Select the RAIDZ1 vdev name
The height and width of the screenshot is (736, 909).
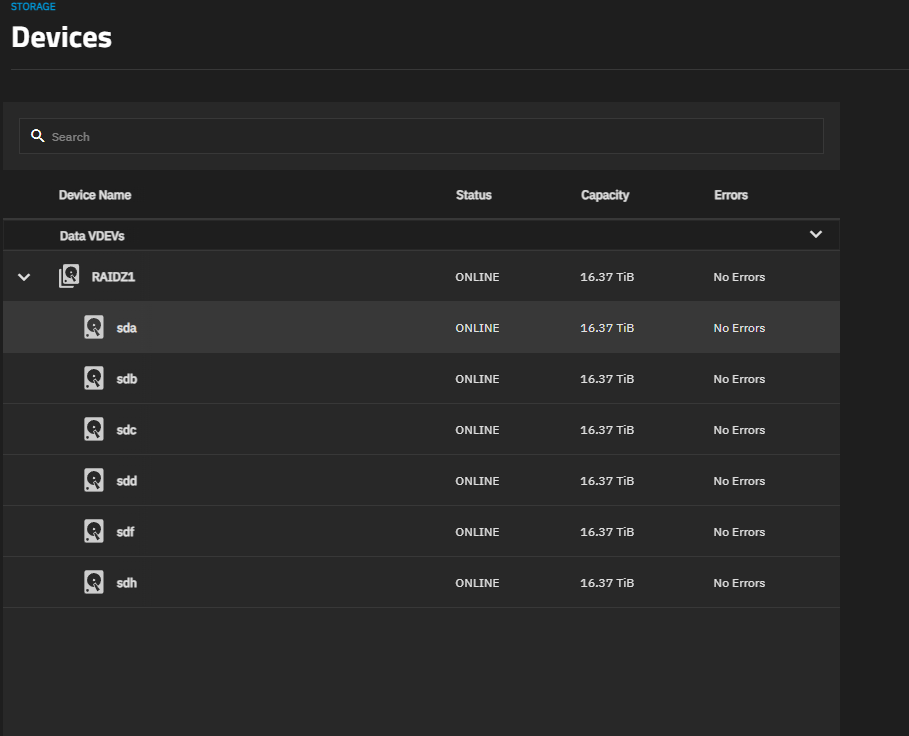(x=113, y=277)
